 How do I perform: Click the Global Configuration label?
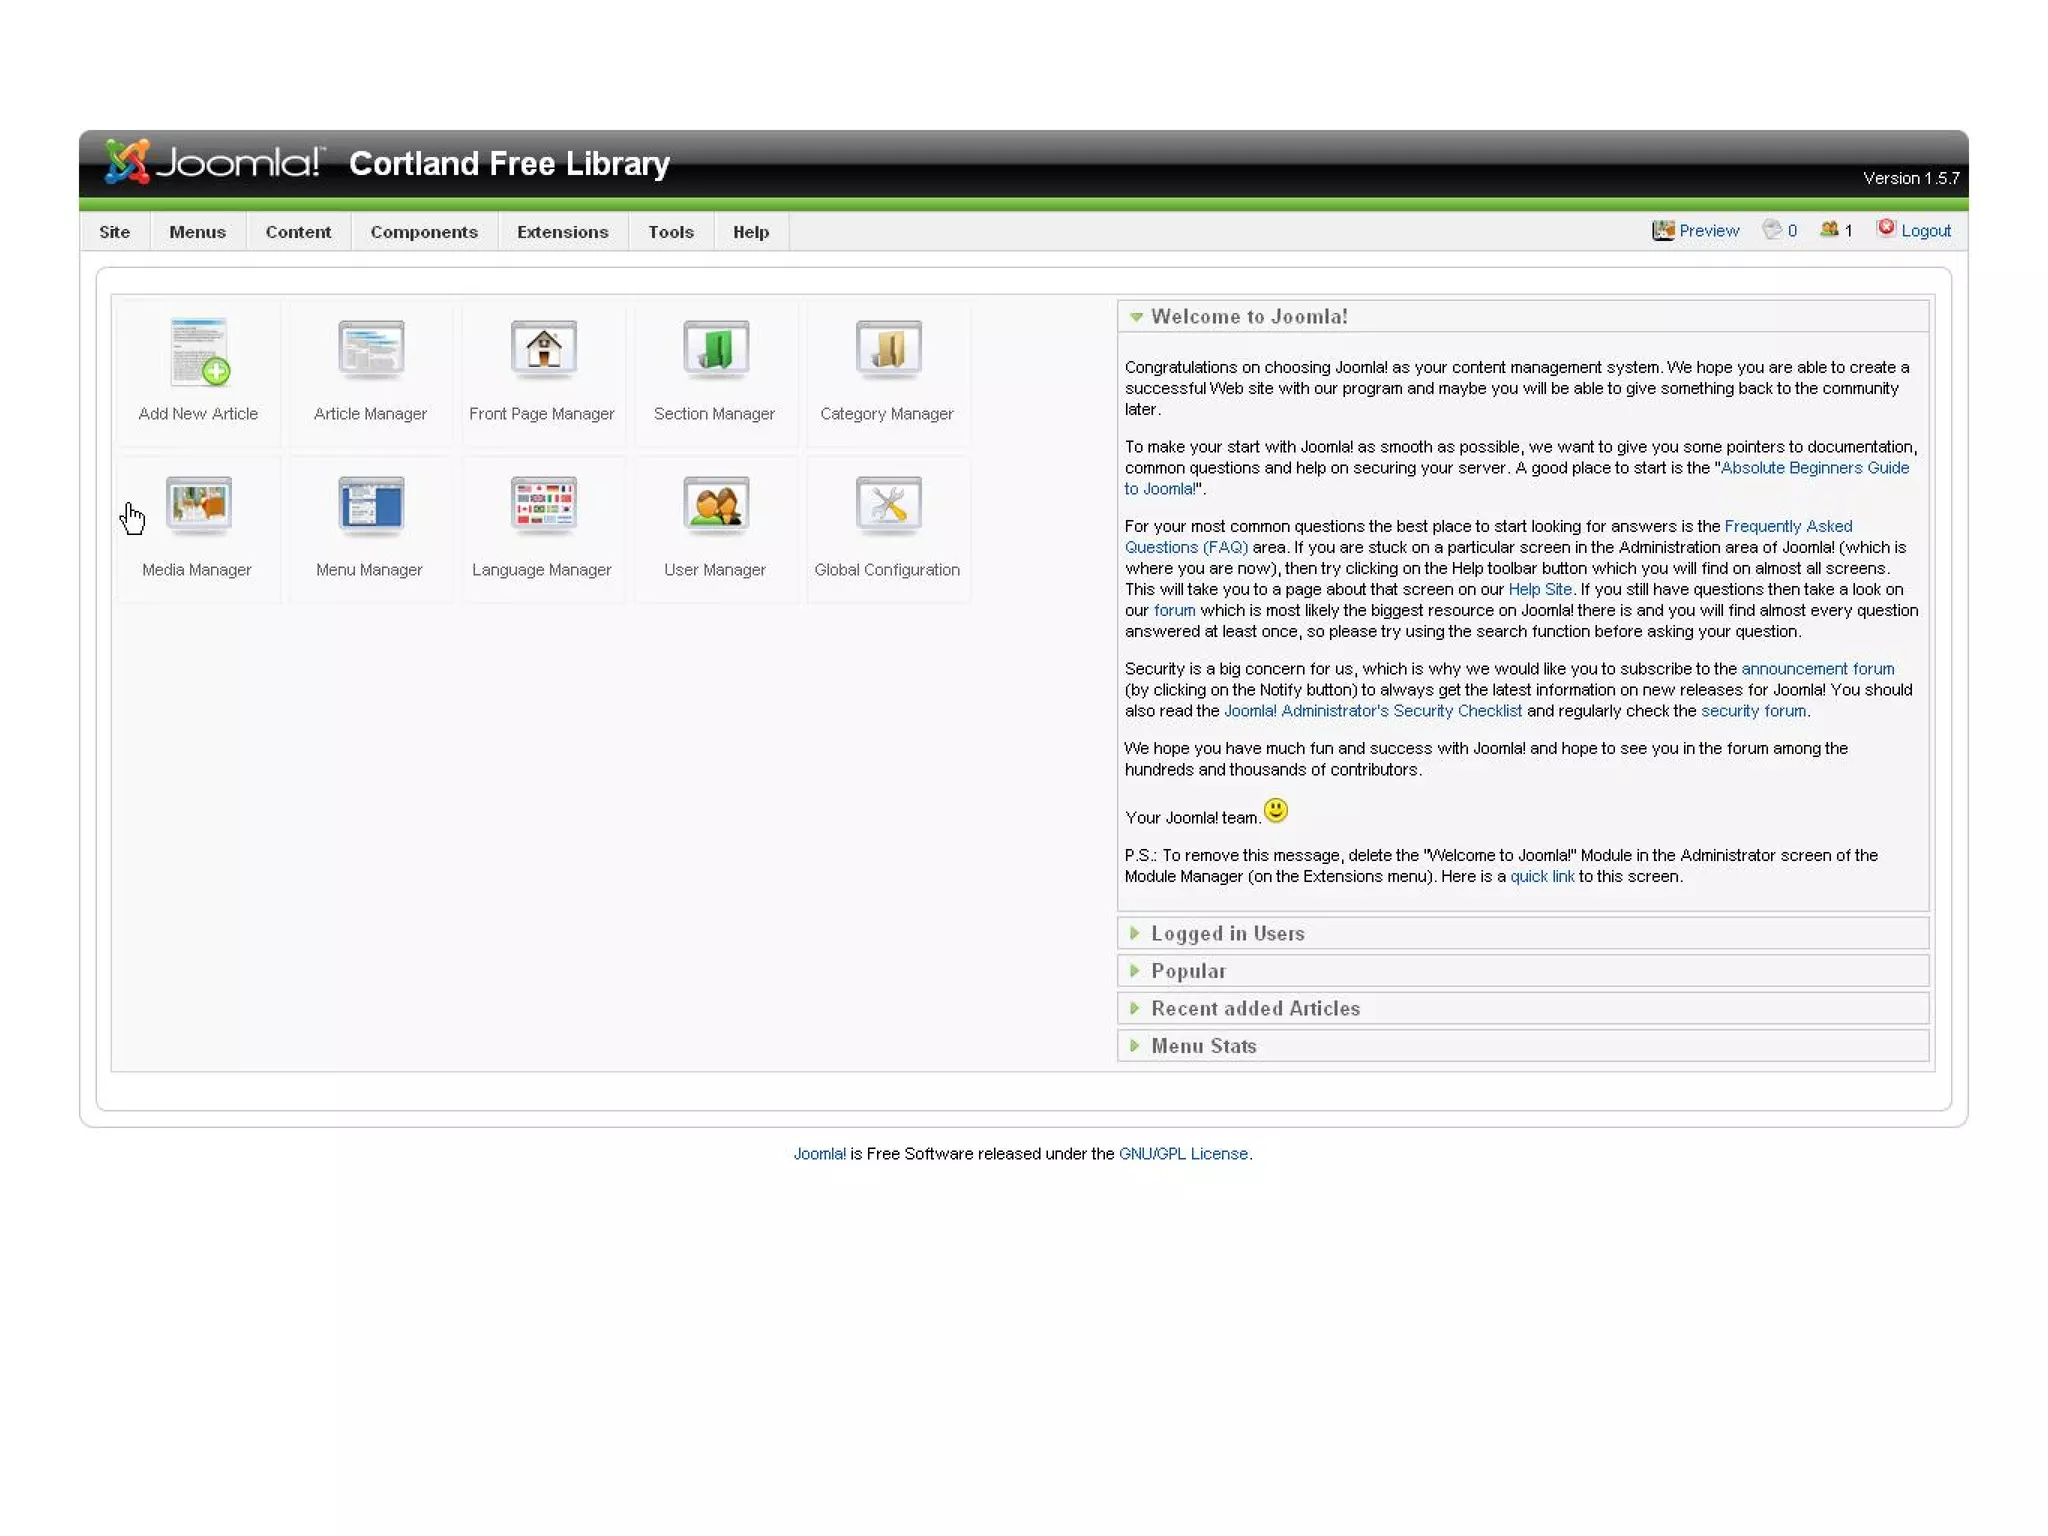887,570
